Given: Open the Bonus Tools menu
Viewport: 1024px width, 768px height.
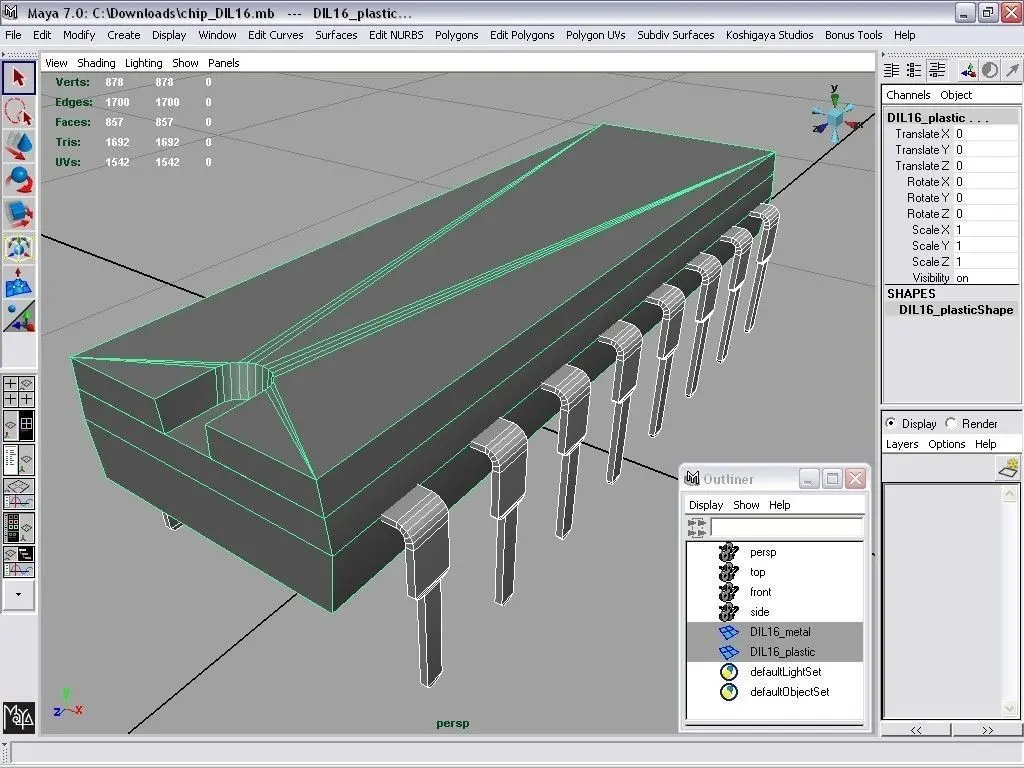Looking at the screenshot, I should [854, 35].
